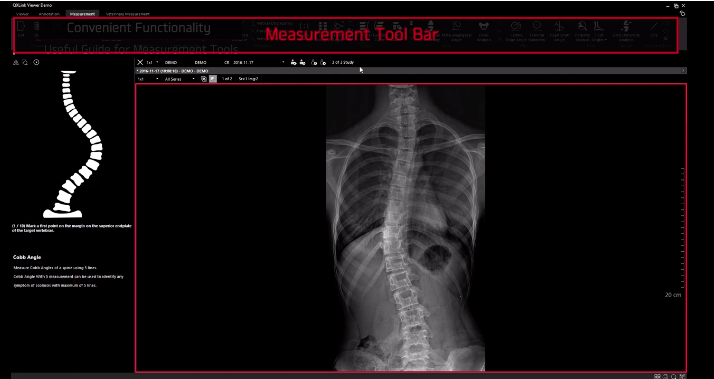This screenshot has width=714, height=379.
Task: Click the first study navigation icon
Action: 293,62
